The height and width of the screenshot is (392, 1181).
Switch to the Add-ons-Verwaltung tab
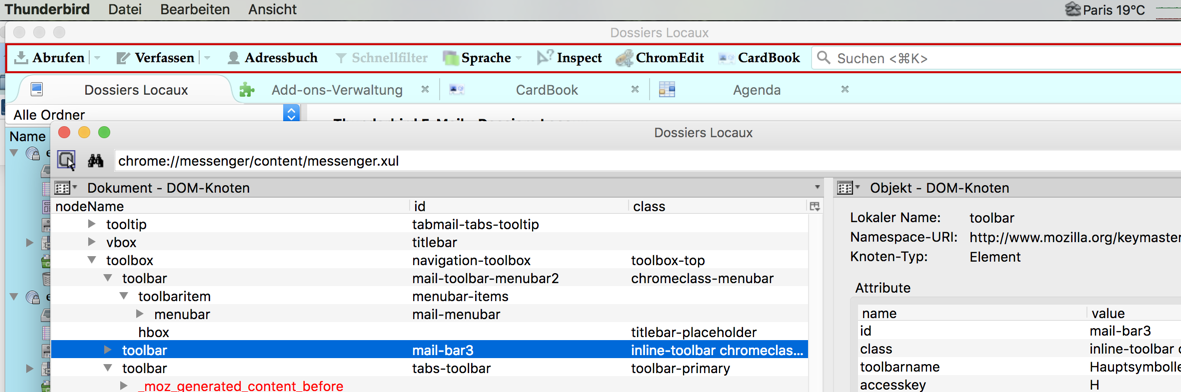pyautogui.click(x=337, y=90)
